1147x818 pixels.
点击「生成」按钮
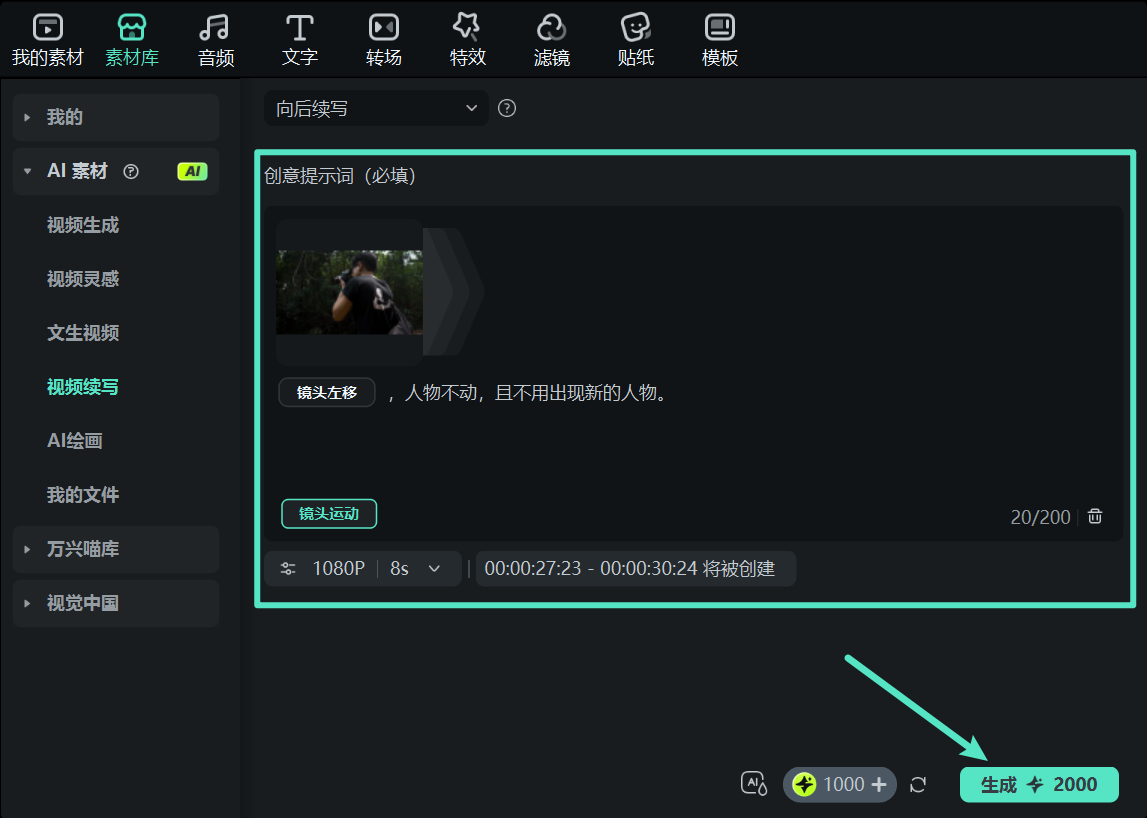(x=1039, y=785)
